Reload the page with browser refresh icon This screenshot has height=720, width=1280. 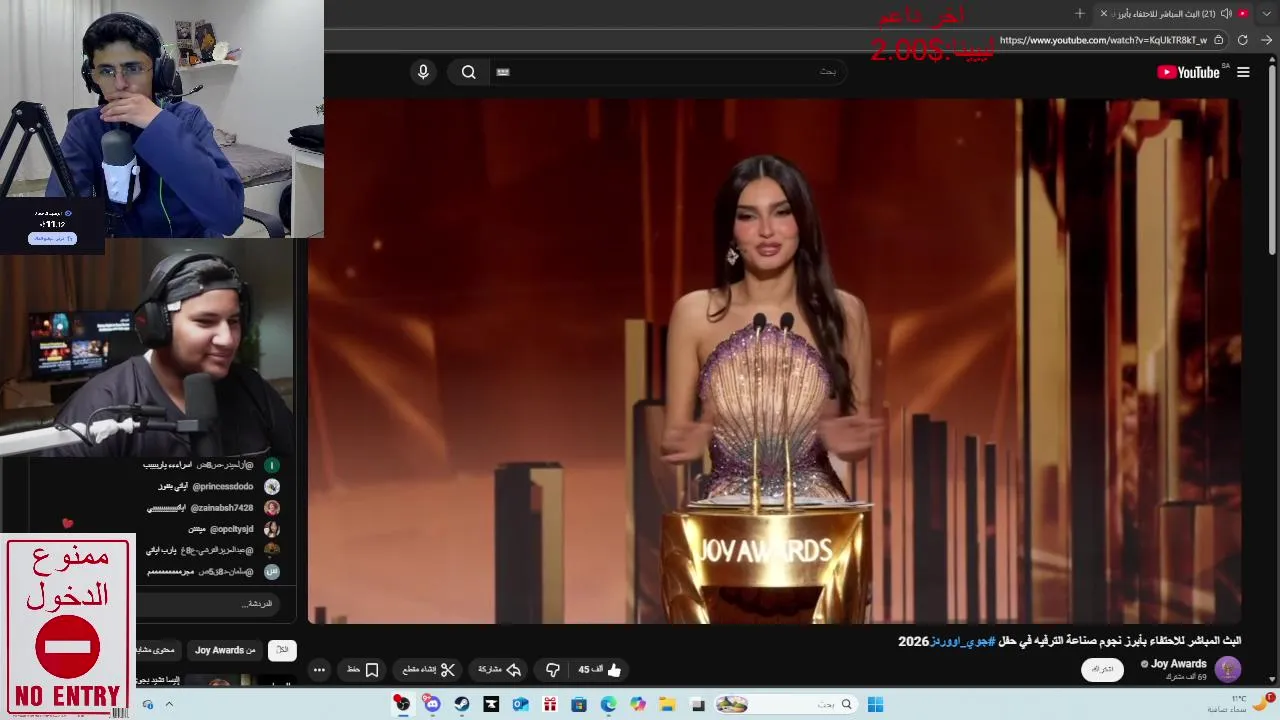(x=1243, y=40)
